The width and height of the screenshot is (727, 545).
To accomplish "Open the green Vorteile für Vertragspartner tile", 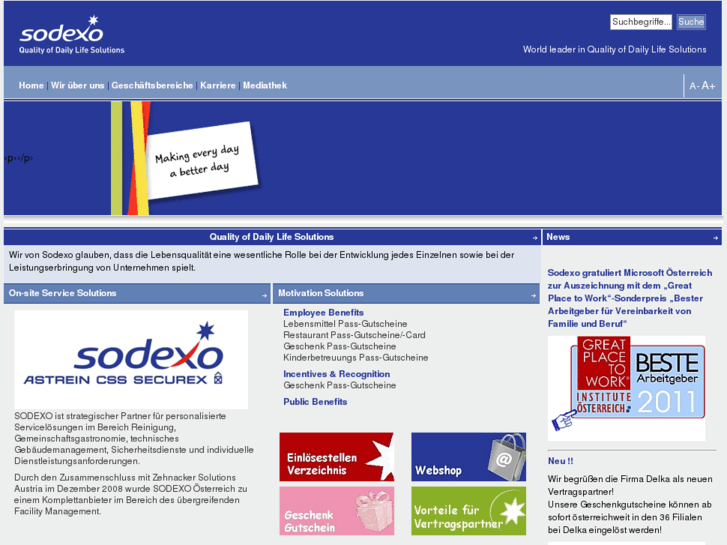I will point(468,511).
